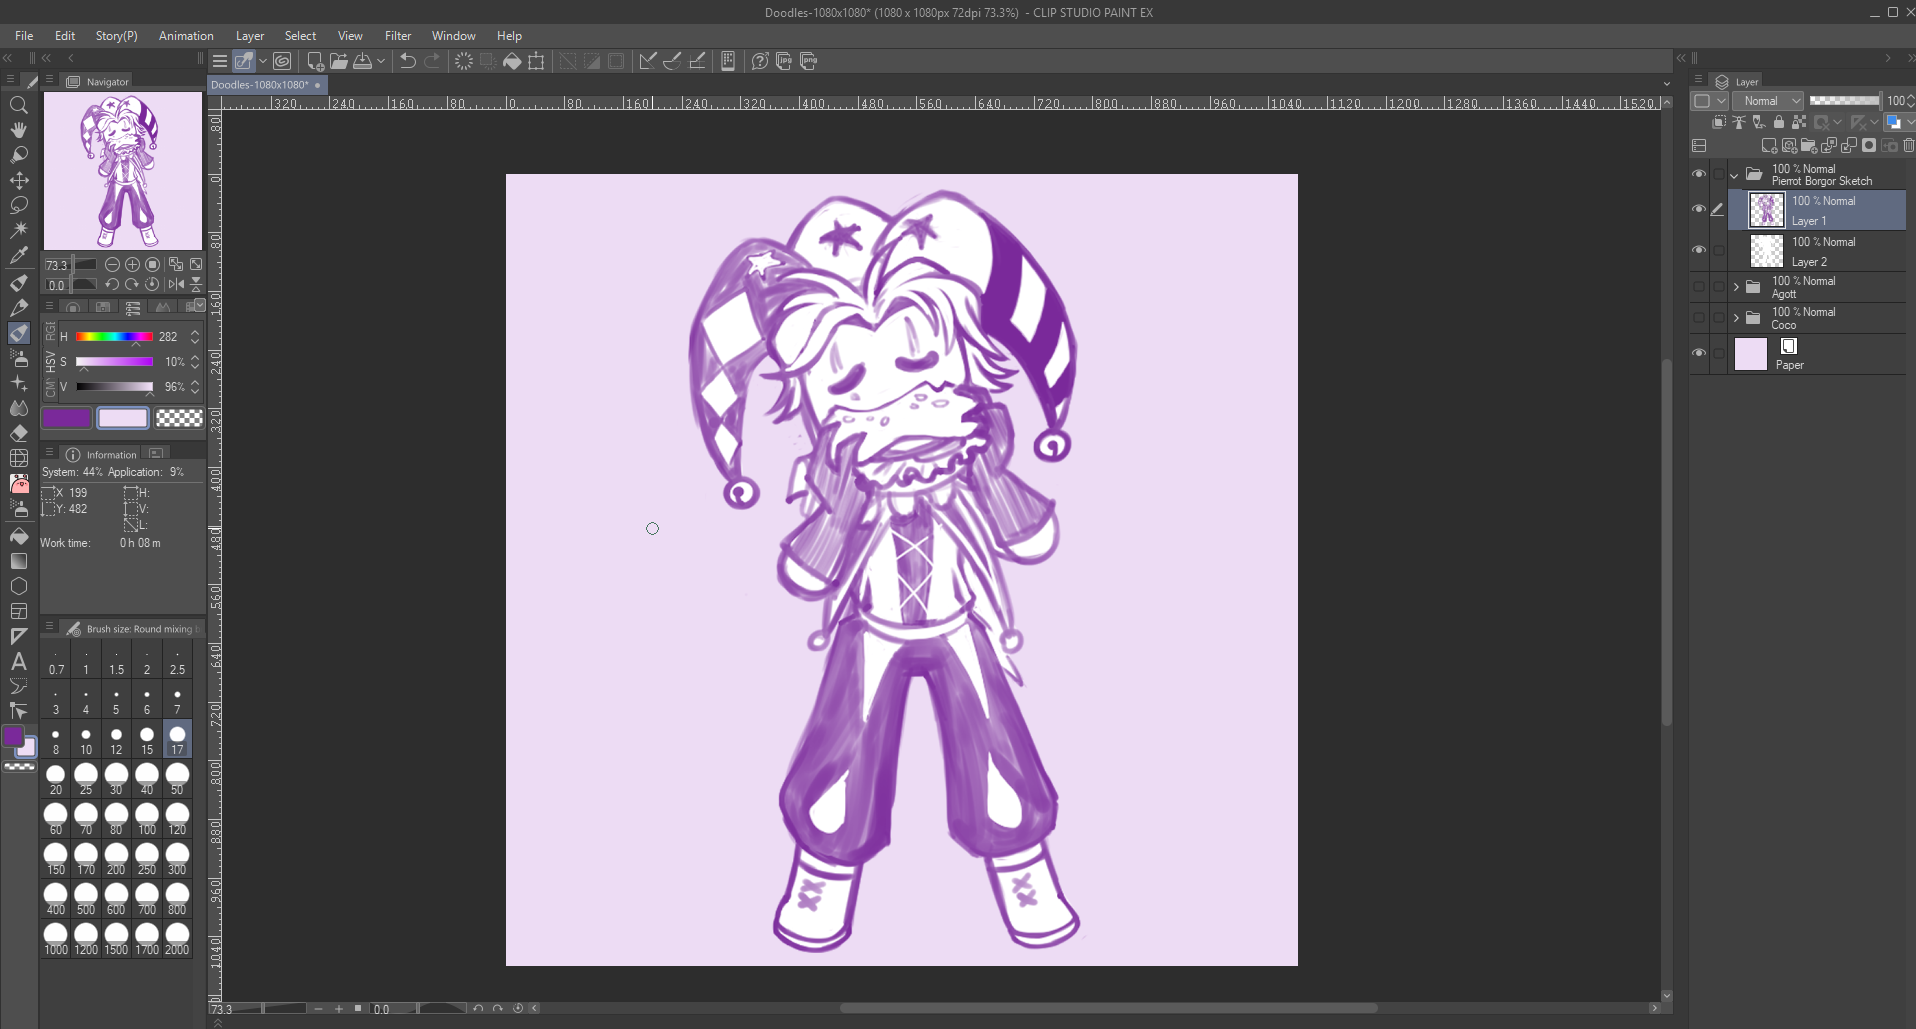Select the Eyedropper tool
This screenshot has height=1029, width=1916.
pos(18,255)
